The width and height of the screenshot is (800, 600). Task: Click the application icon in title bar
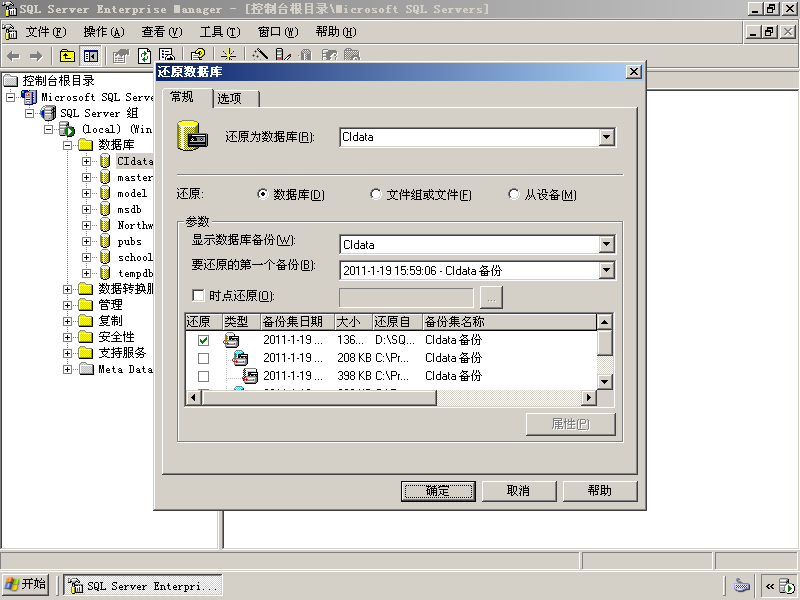pos(9,9)
